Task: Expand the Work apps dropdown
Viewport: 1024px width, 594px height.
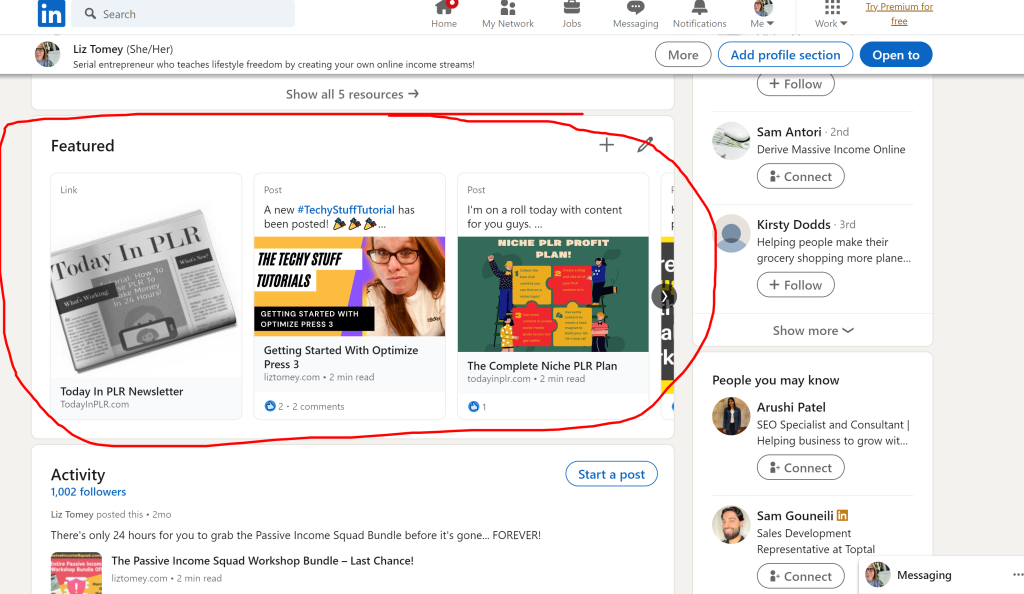Action: tap(831, 23)
